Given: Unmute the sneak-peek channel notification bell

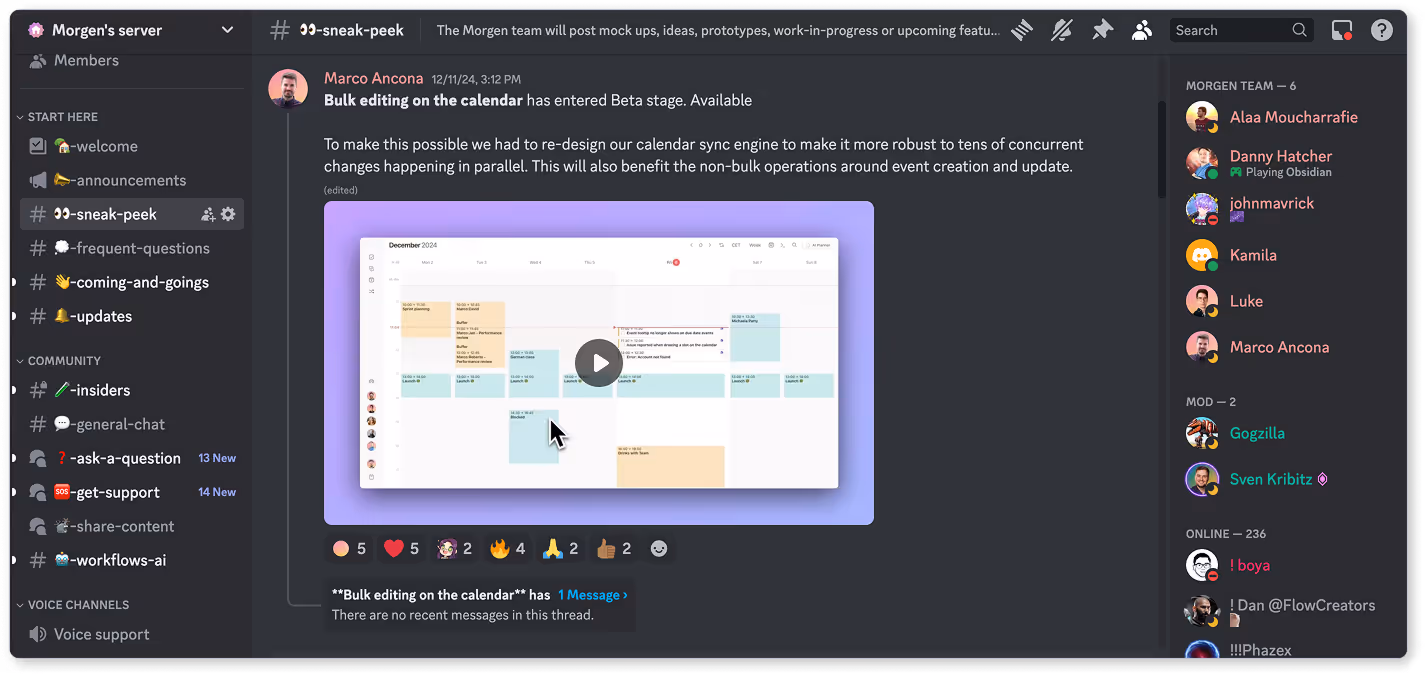Looking at the screenshot, I should [1062, 30].
